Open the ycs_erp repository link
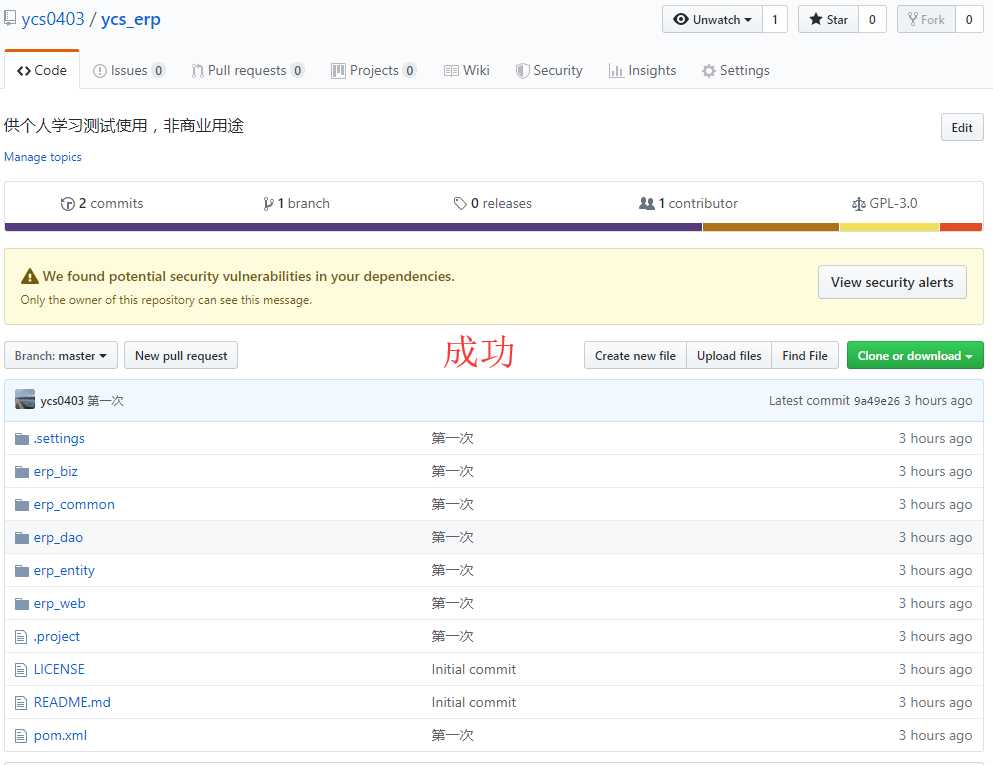993x765 pixels. click(x=130, y=19)
